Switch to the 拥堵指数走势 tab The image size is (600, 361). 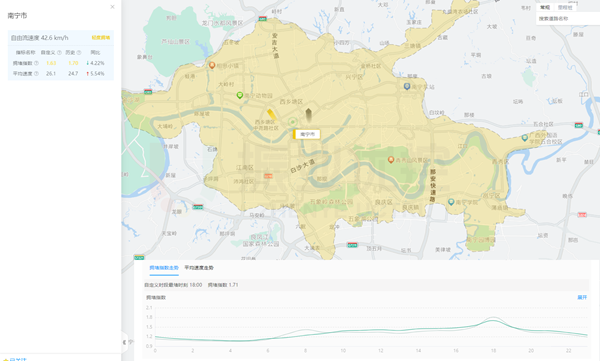(x=164, y=268)
